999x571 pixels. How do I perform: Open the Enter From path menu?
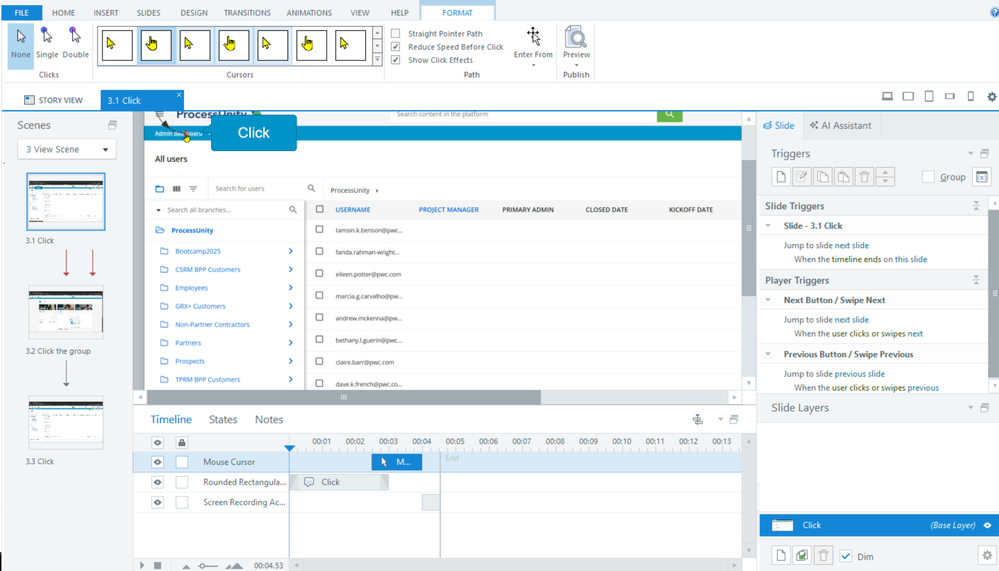533,46
